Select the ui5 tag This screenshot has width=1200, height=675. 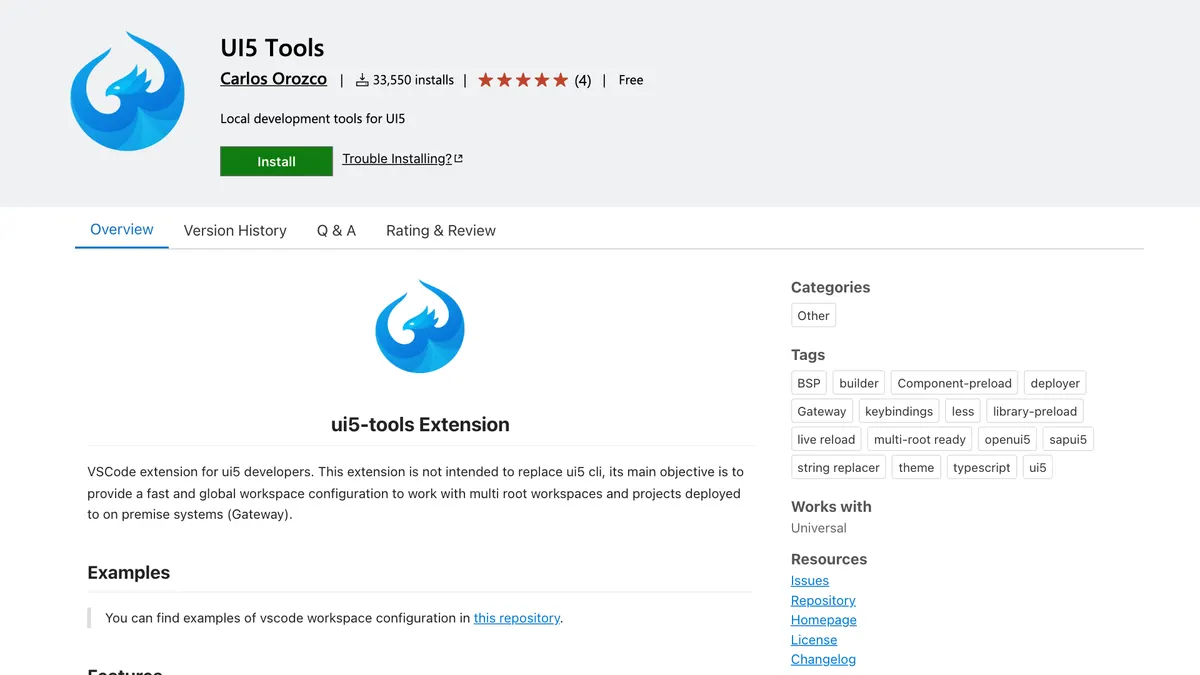[1038, 467]
